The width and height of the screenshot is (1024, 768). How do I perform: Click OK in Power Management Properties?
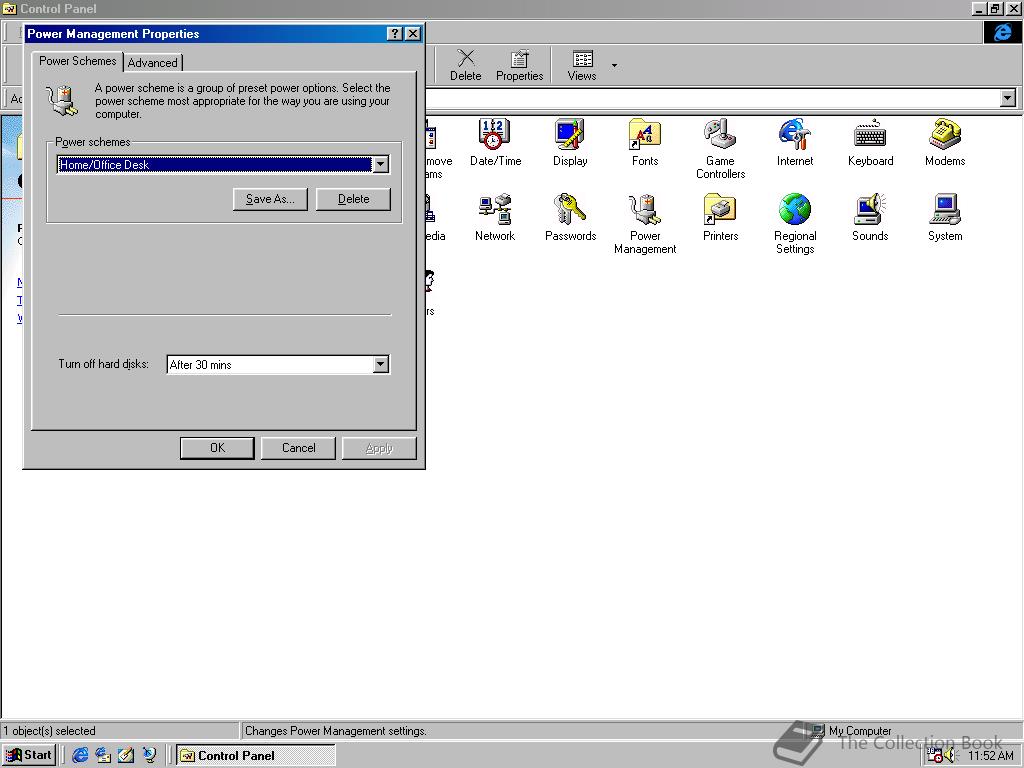(x=217, y=448)
